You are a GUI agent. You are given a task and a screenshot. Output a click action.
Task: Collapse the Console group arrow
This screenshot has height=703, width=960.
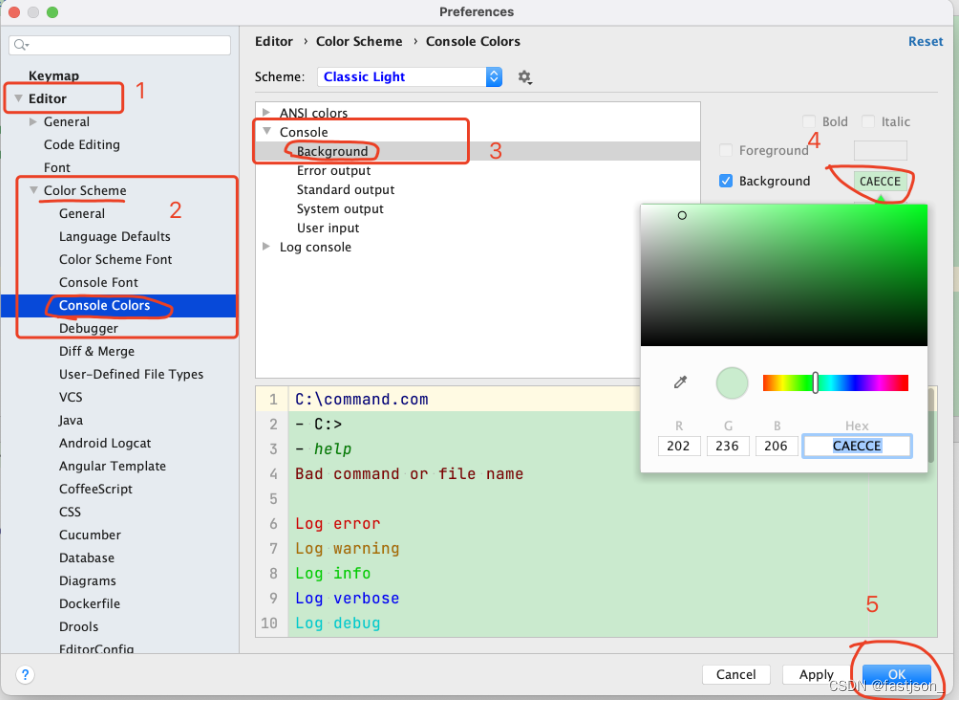(x=267, y=131)
